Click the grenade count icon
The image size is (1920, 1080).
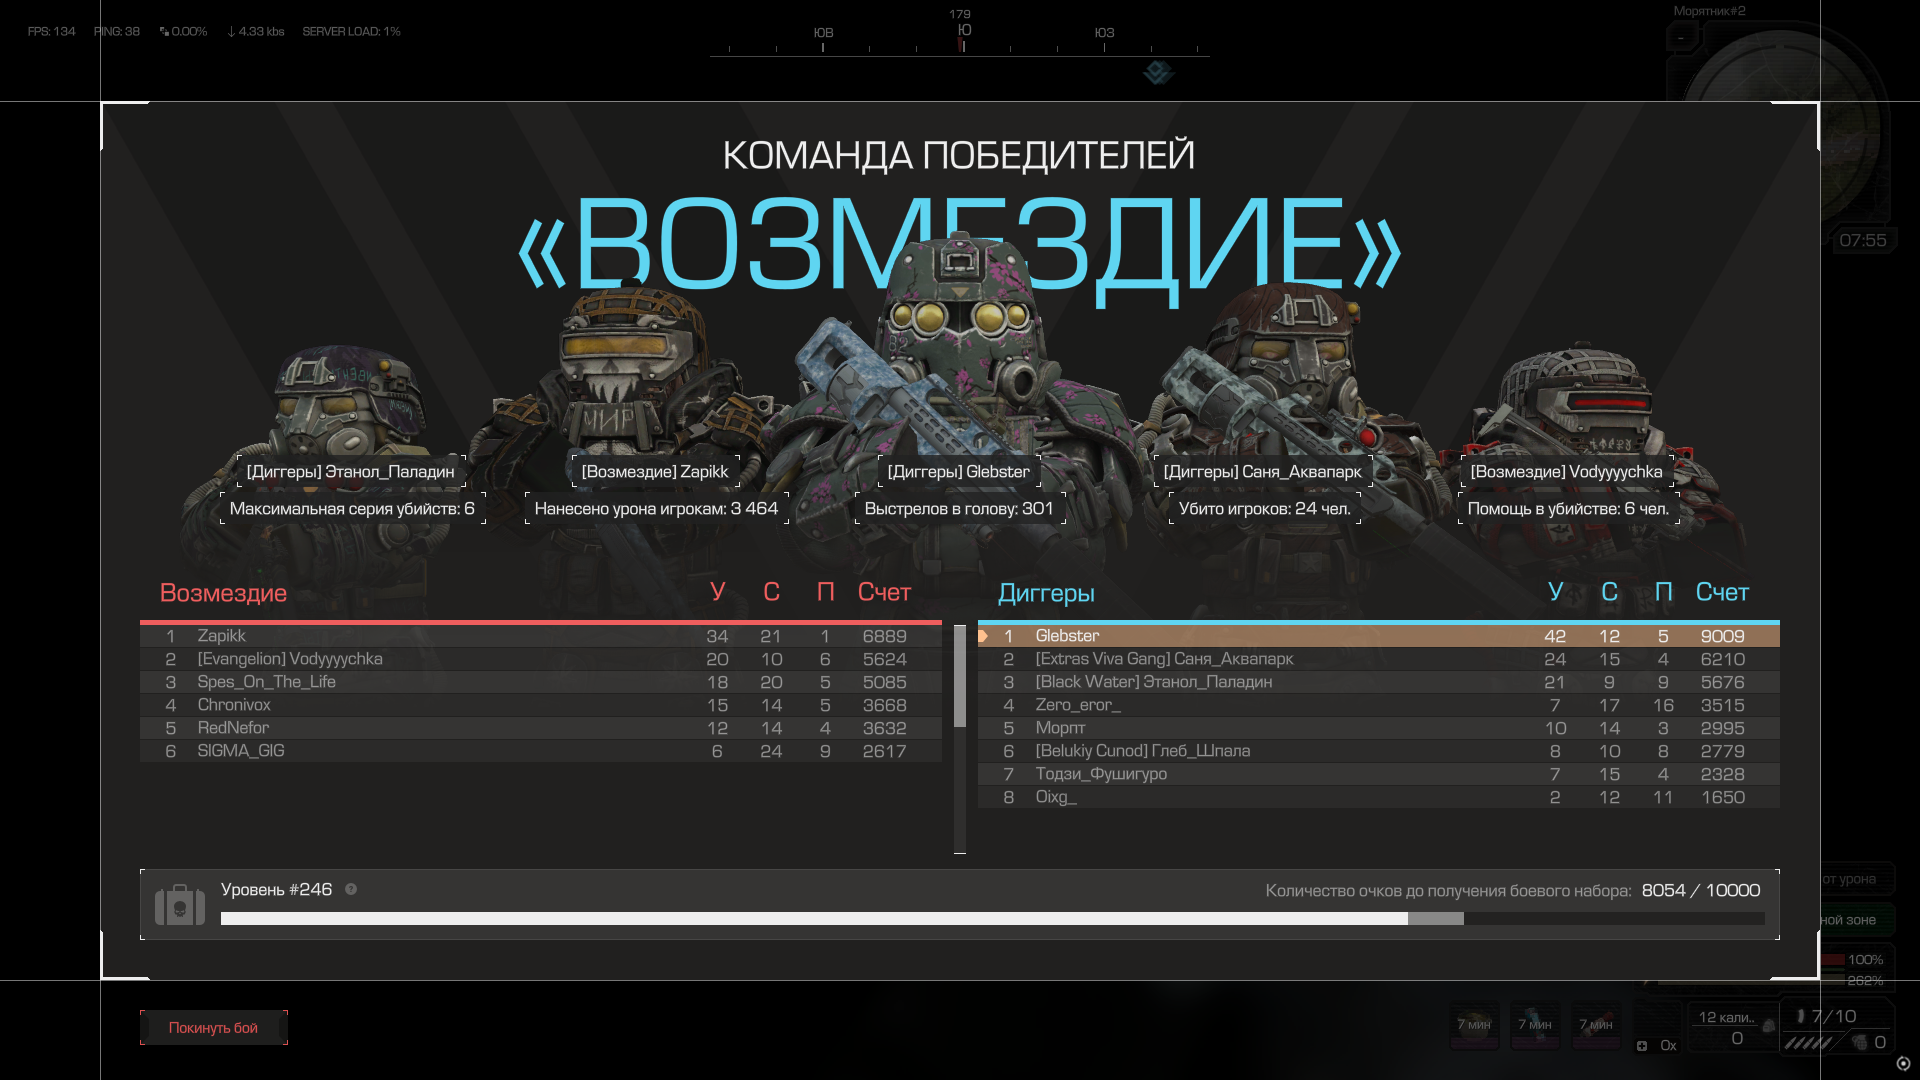click(x=1860, y=1042)
